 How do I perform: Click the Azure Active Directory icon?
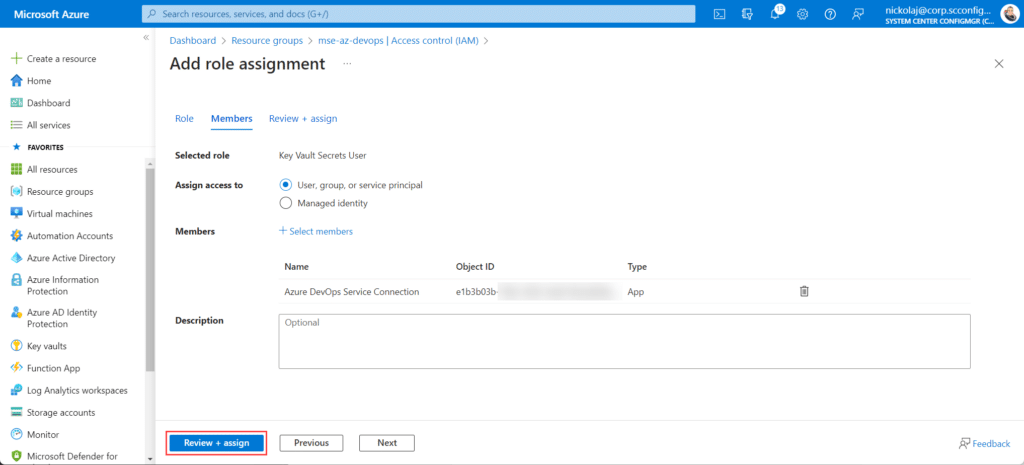coord(17,258)
